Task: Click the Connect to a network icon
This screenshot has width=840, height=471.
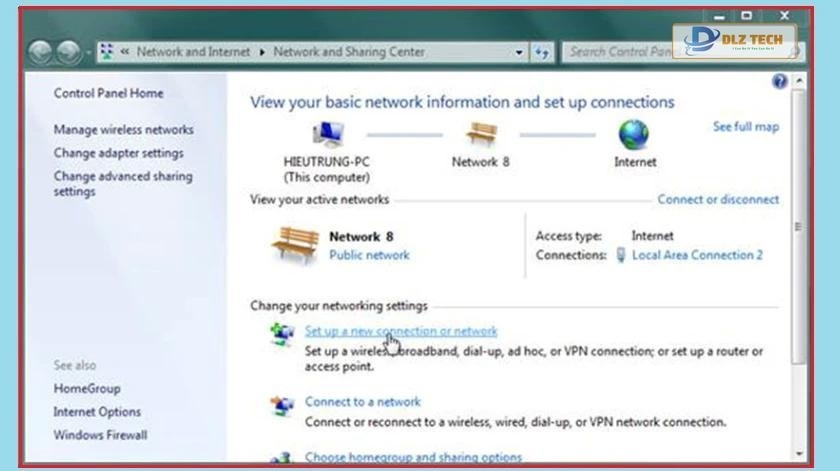Action: [283, 406]
